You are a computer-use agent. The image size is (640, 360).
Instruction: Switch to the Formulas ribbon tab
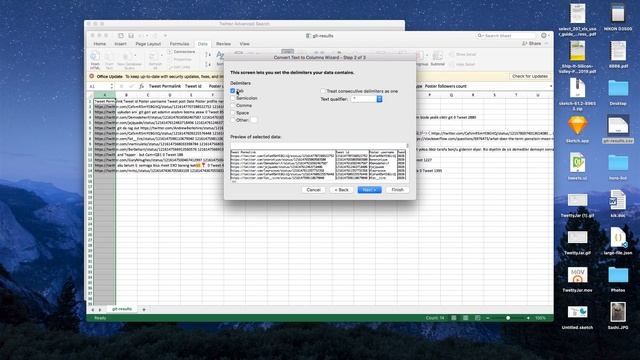179,44
